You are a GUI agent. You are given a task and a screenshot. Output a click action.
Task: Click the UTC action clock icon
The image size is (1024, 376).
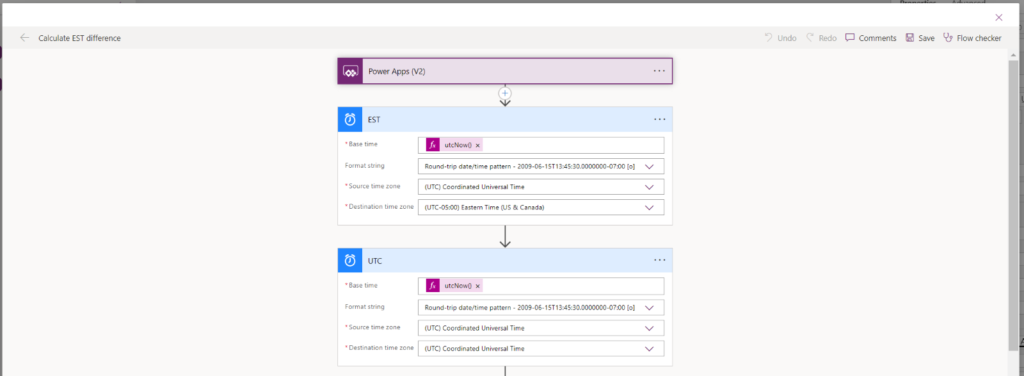[350, 260]
